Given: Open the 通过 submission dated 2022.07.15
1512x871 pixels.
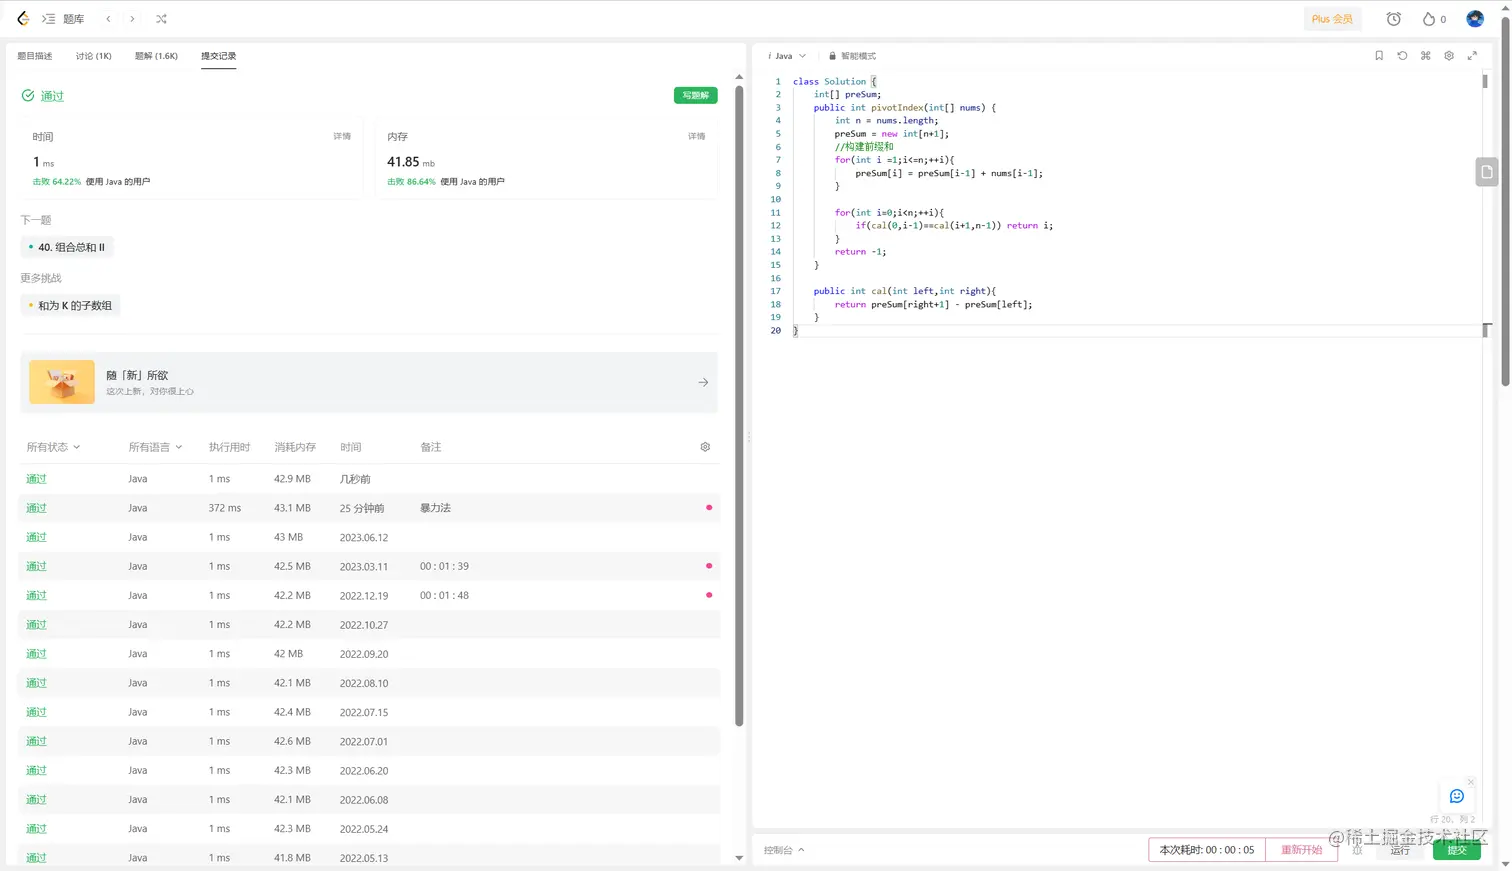Looking at the screenshot, I should pos(36,712).
